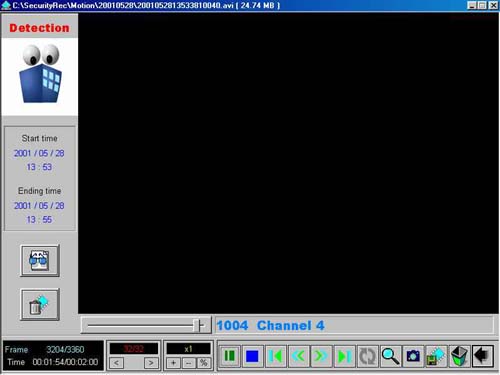
Task: Toggle the loop/repeat playback icon
Action: [367, 356]
